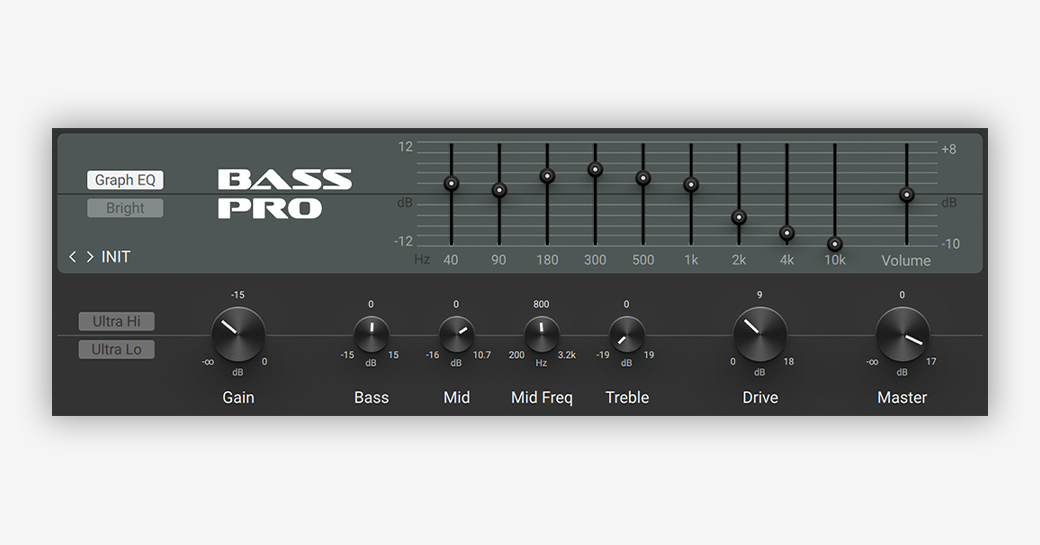Click the Bass Pro logo
The image size is (1040, 545).
285,194
